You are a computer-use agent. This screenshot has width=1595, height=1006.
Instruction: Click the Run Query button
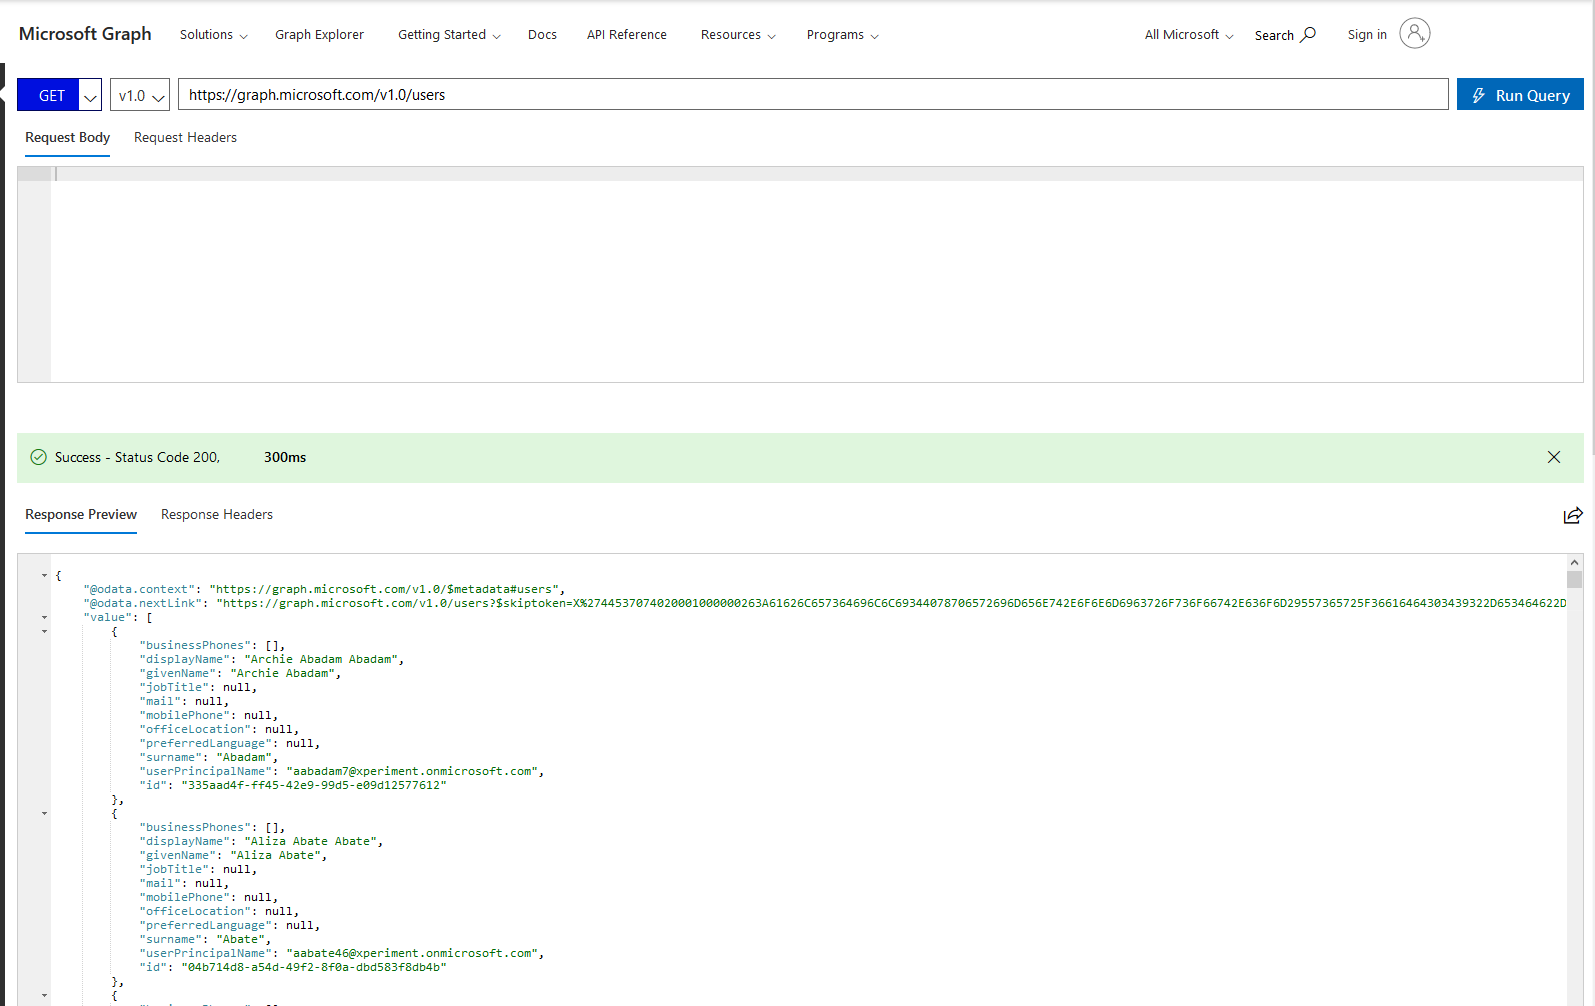(1520, 95)
